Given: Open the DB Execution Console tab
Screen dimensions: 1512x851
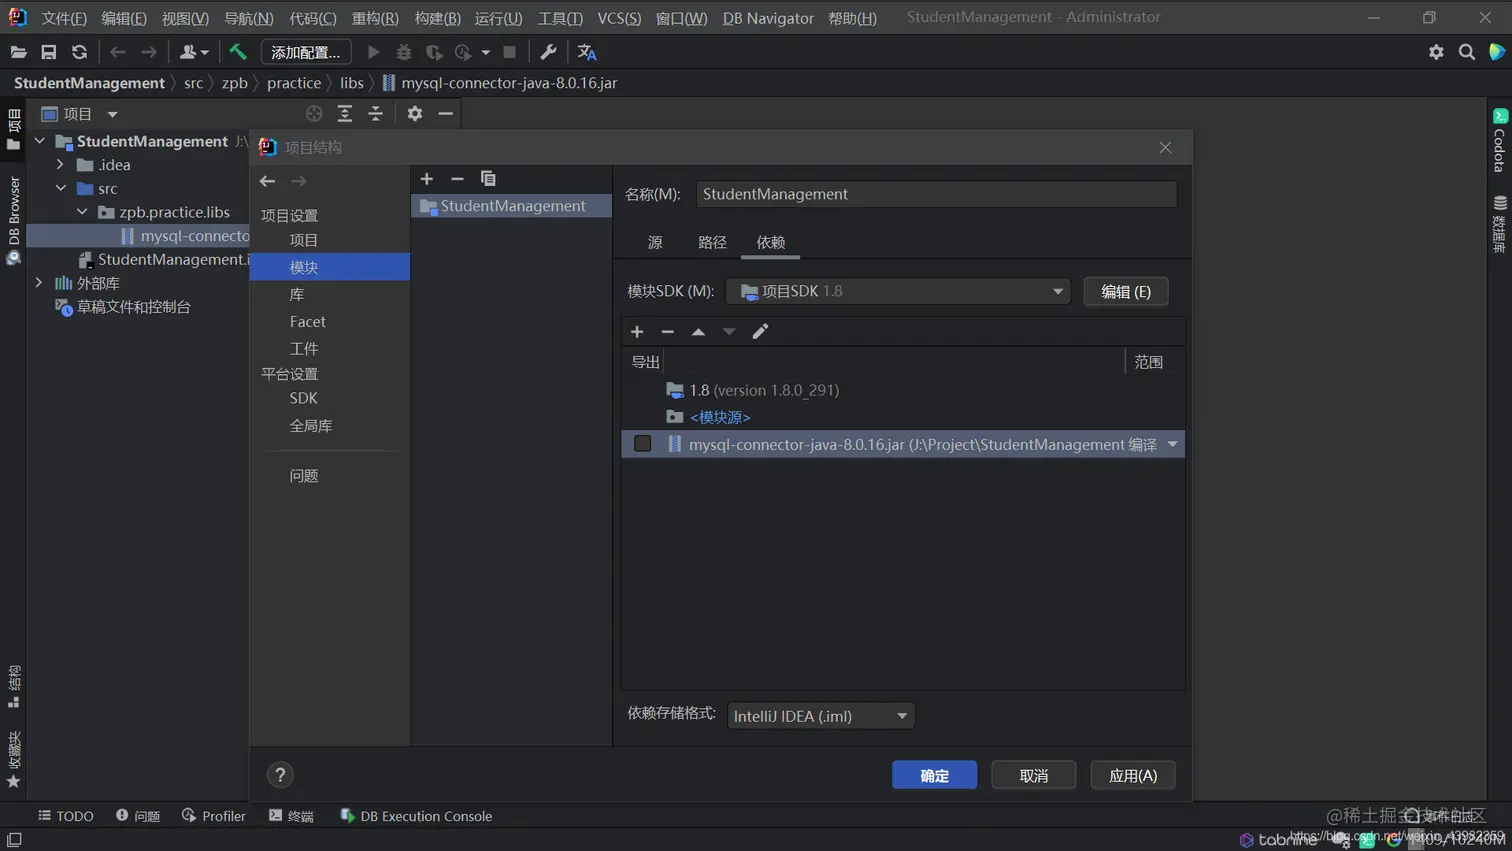Looking at the screenshot, I should pyautogui.click(x=416, y=816).
